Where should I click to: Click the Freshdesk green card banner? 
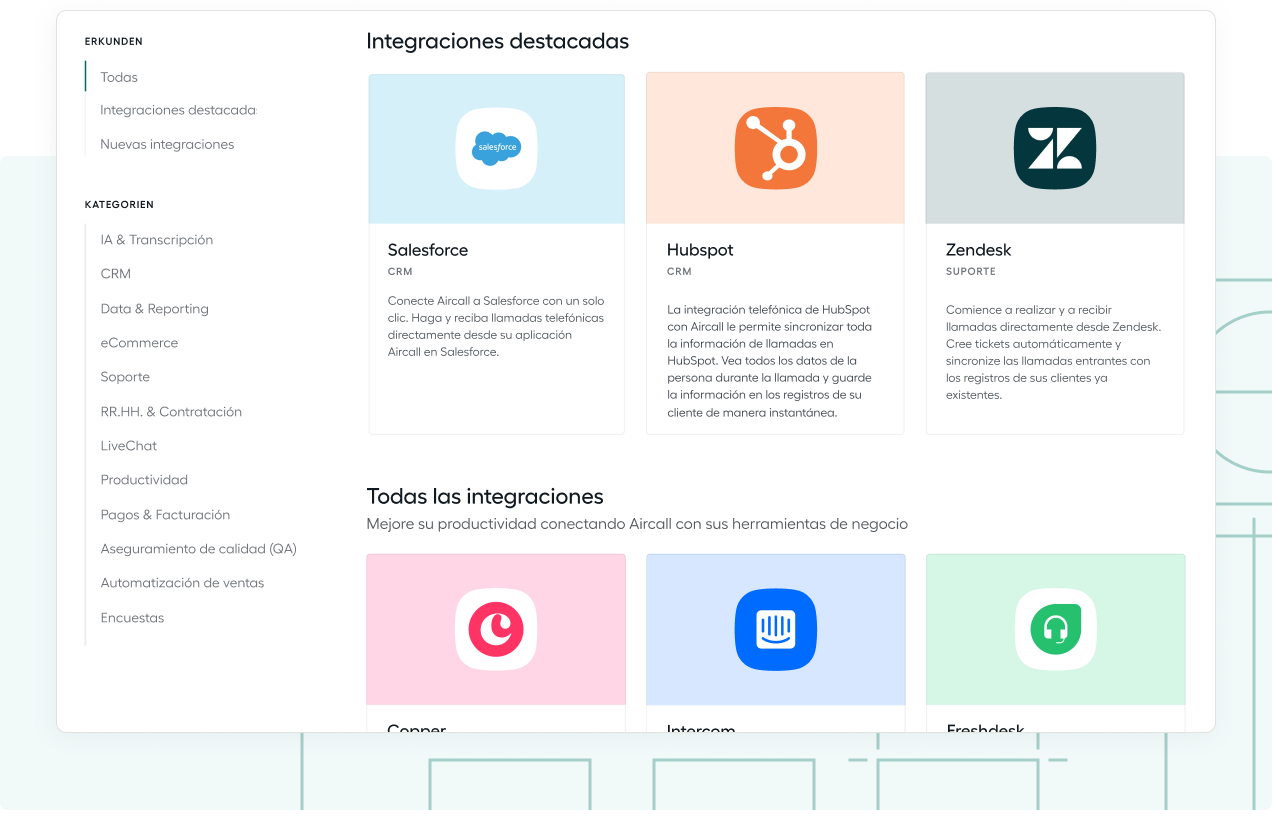tap(1056, 630)
